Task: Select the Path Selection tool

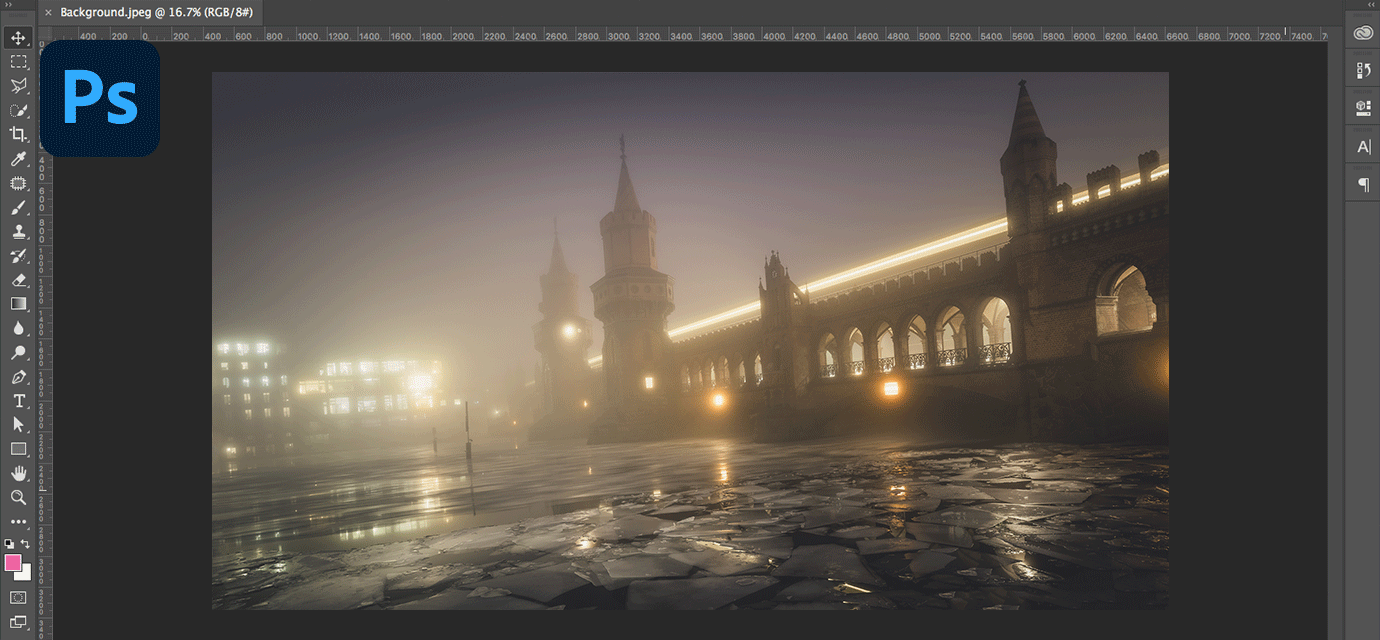Action: 18,425
